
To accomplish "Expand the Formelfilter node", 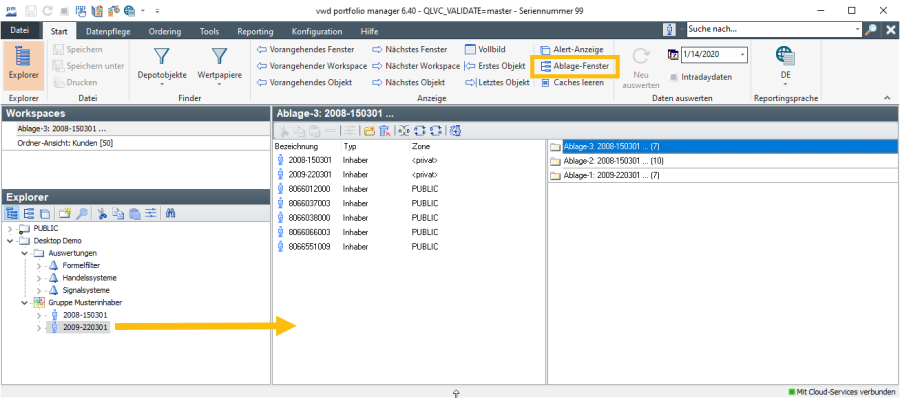I will point(38,265).
